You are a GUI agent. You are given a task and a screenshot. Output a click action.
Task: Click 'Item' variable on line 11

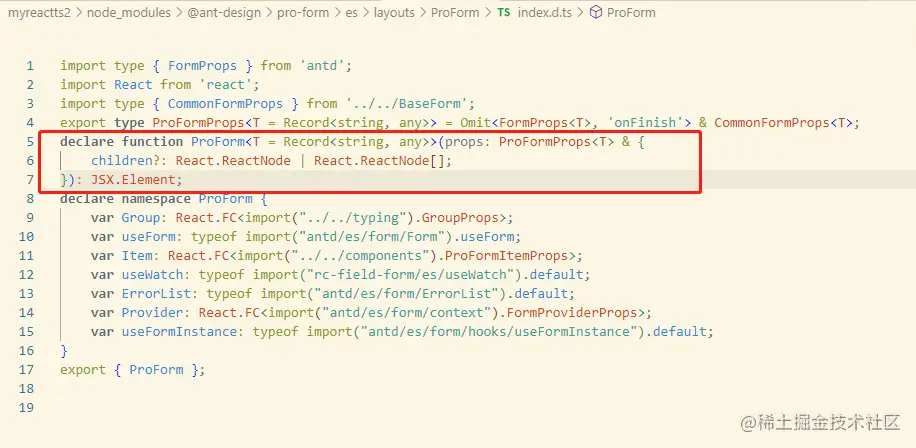pos(137,256)
